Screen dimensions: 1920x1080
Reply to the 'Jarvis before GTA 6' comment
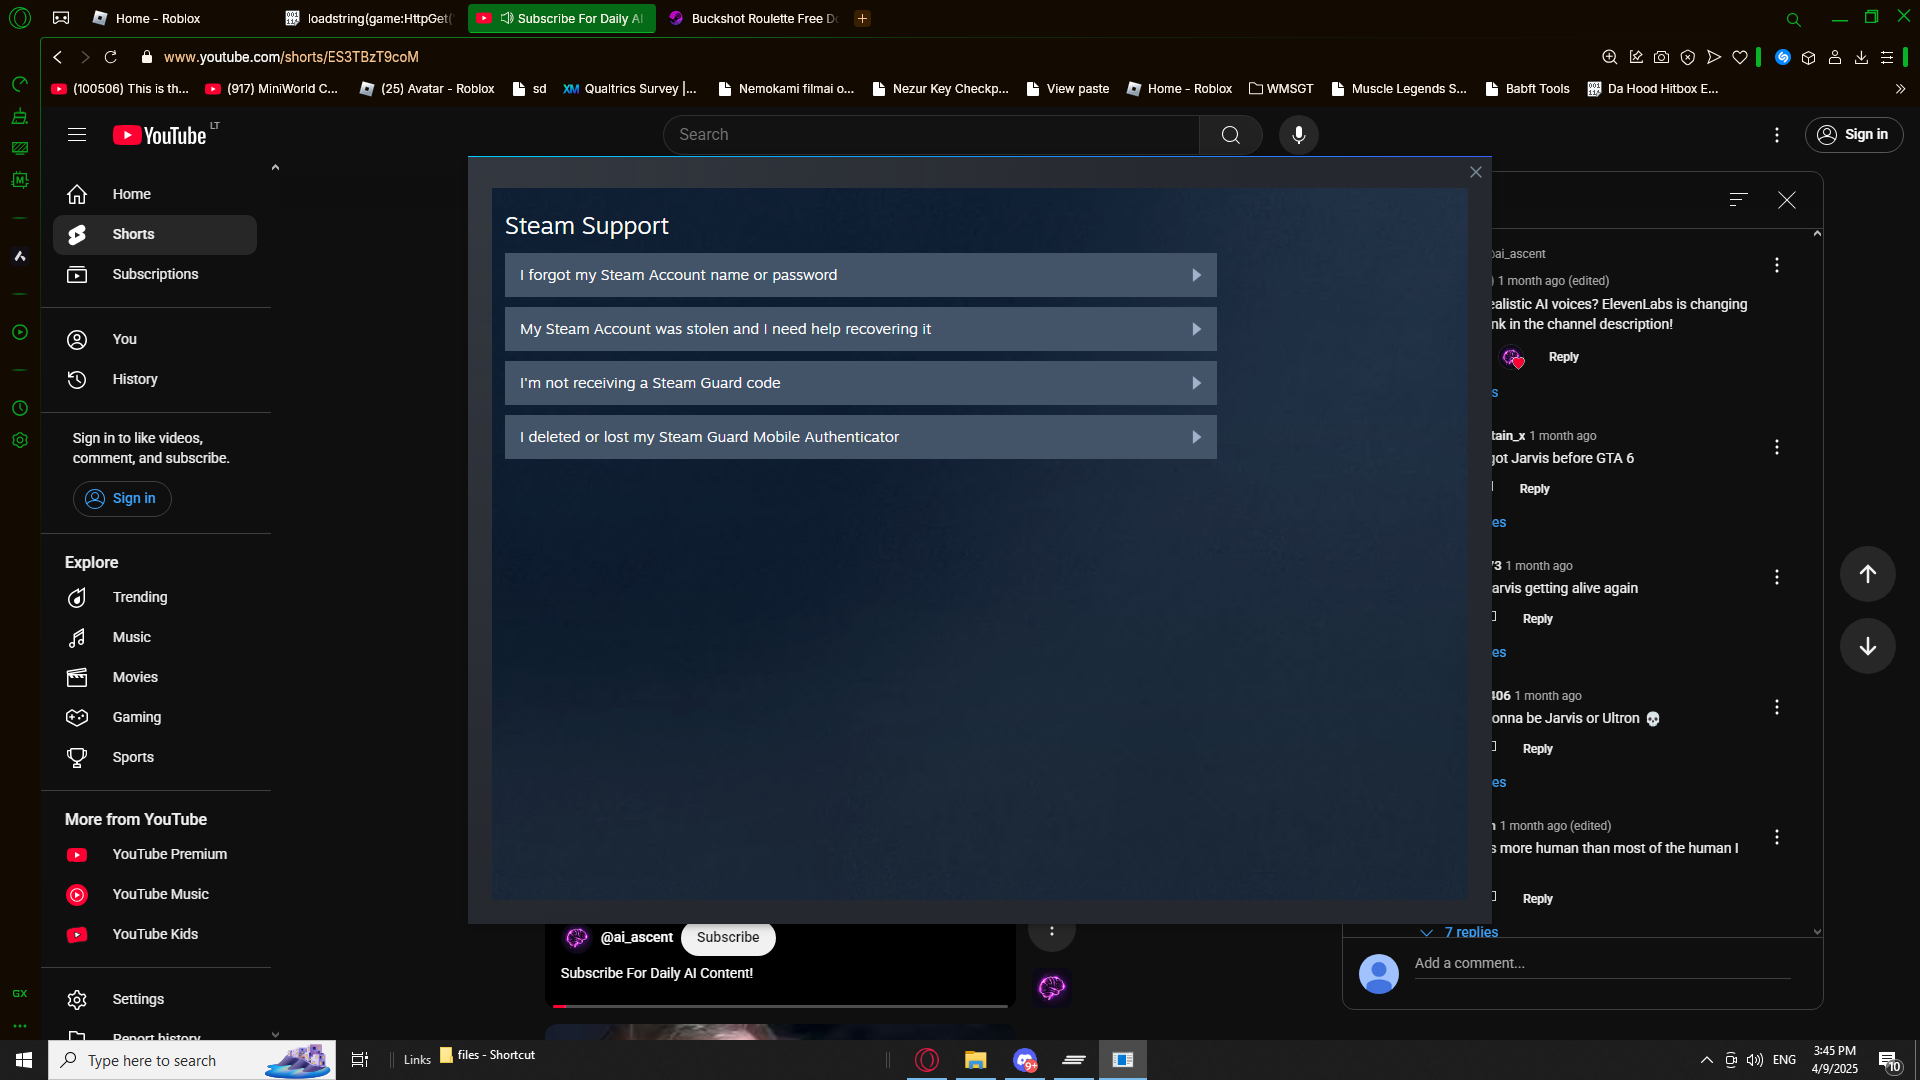click(1534, 489)
